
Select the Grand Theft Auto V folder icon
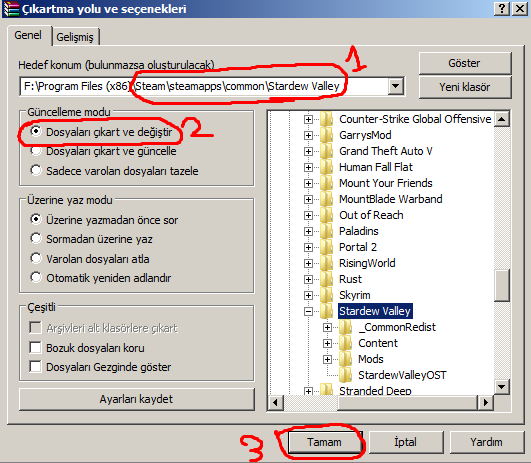point(327,151)
